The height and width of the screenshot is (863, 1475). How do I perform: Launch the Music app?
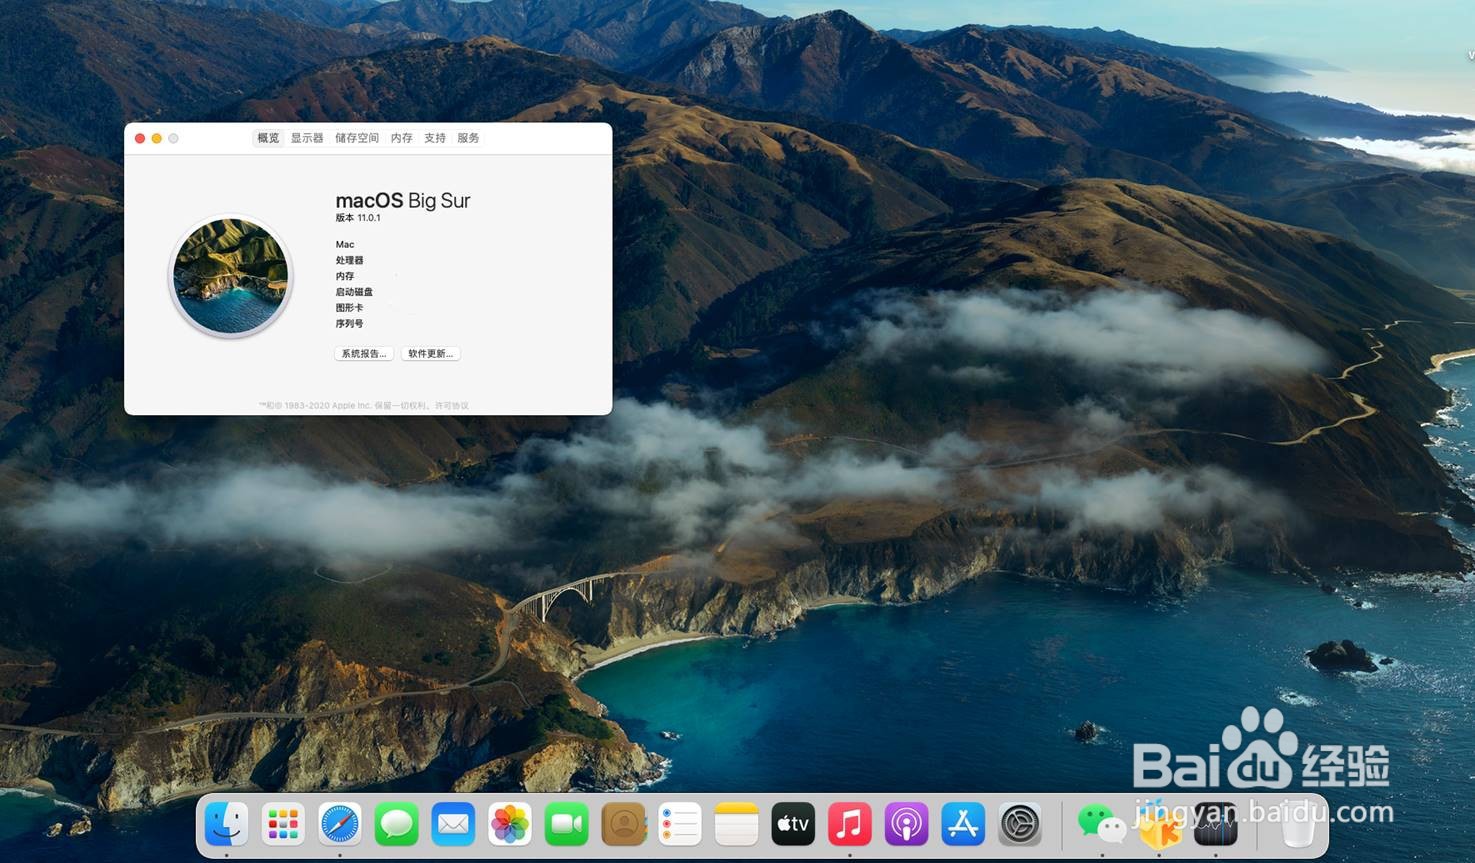point(850,824)
